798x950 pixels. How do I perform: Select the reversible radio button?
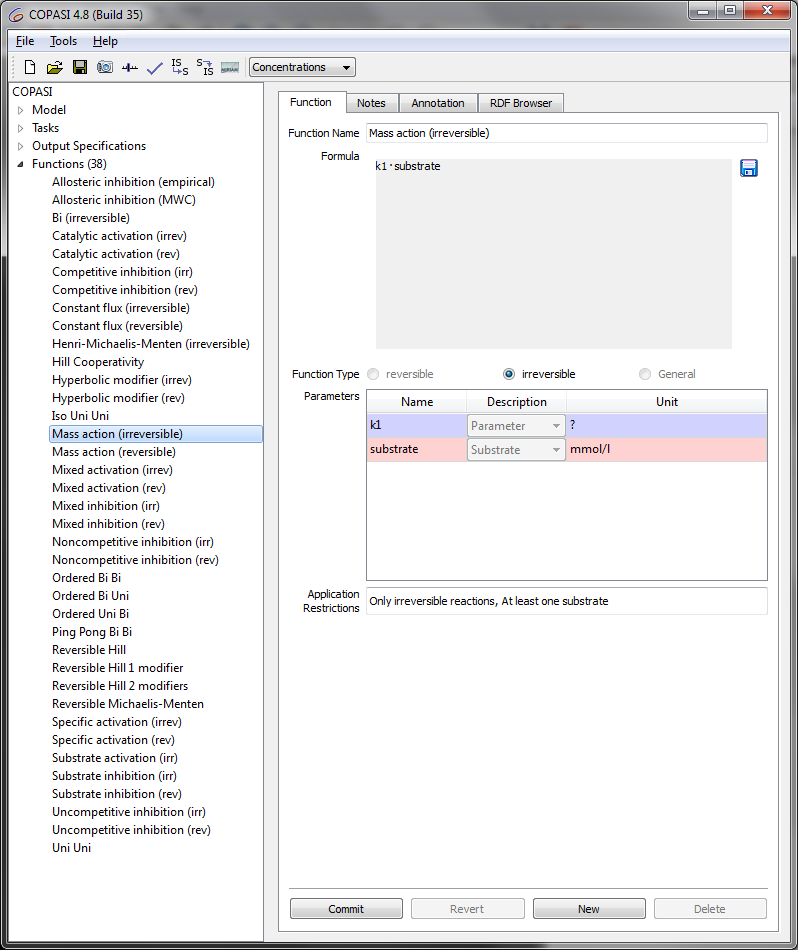(374, 374)
